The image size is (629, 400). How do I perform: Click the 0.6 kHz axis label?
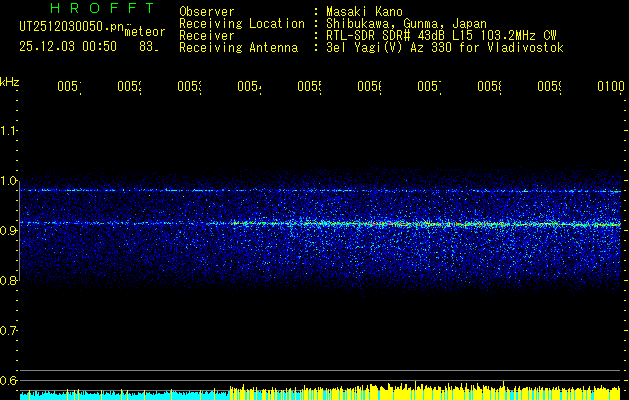pyautogui.click(x=8, y=380)
